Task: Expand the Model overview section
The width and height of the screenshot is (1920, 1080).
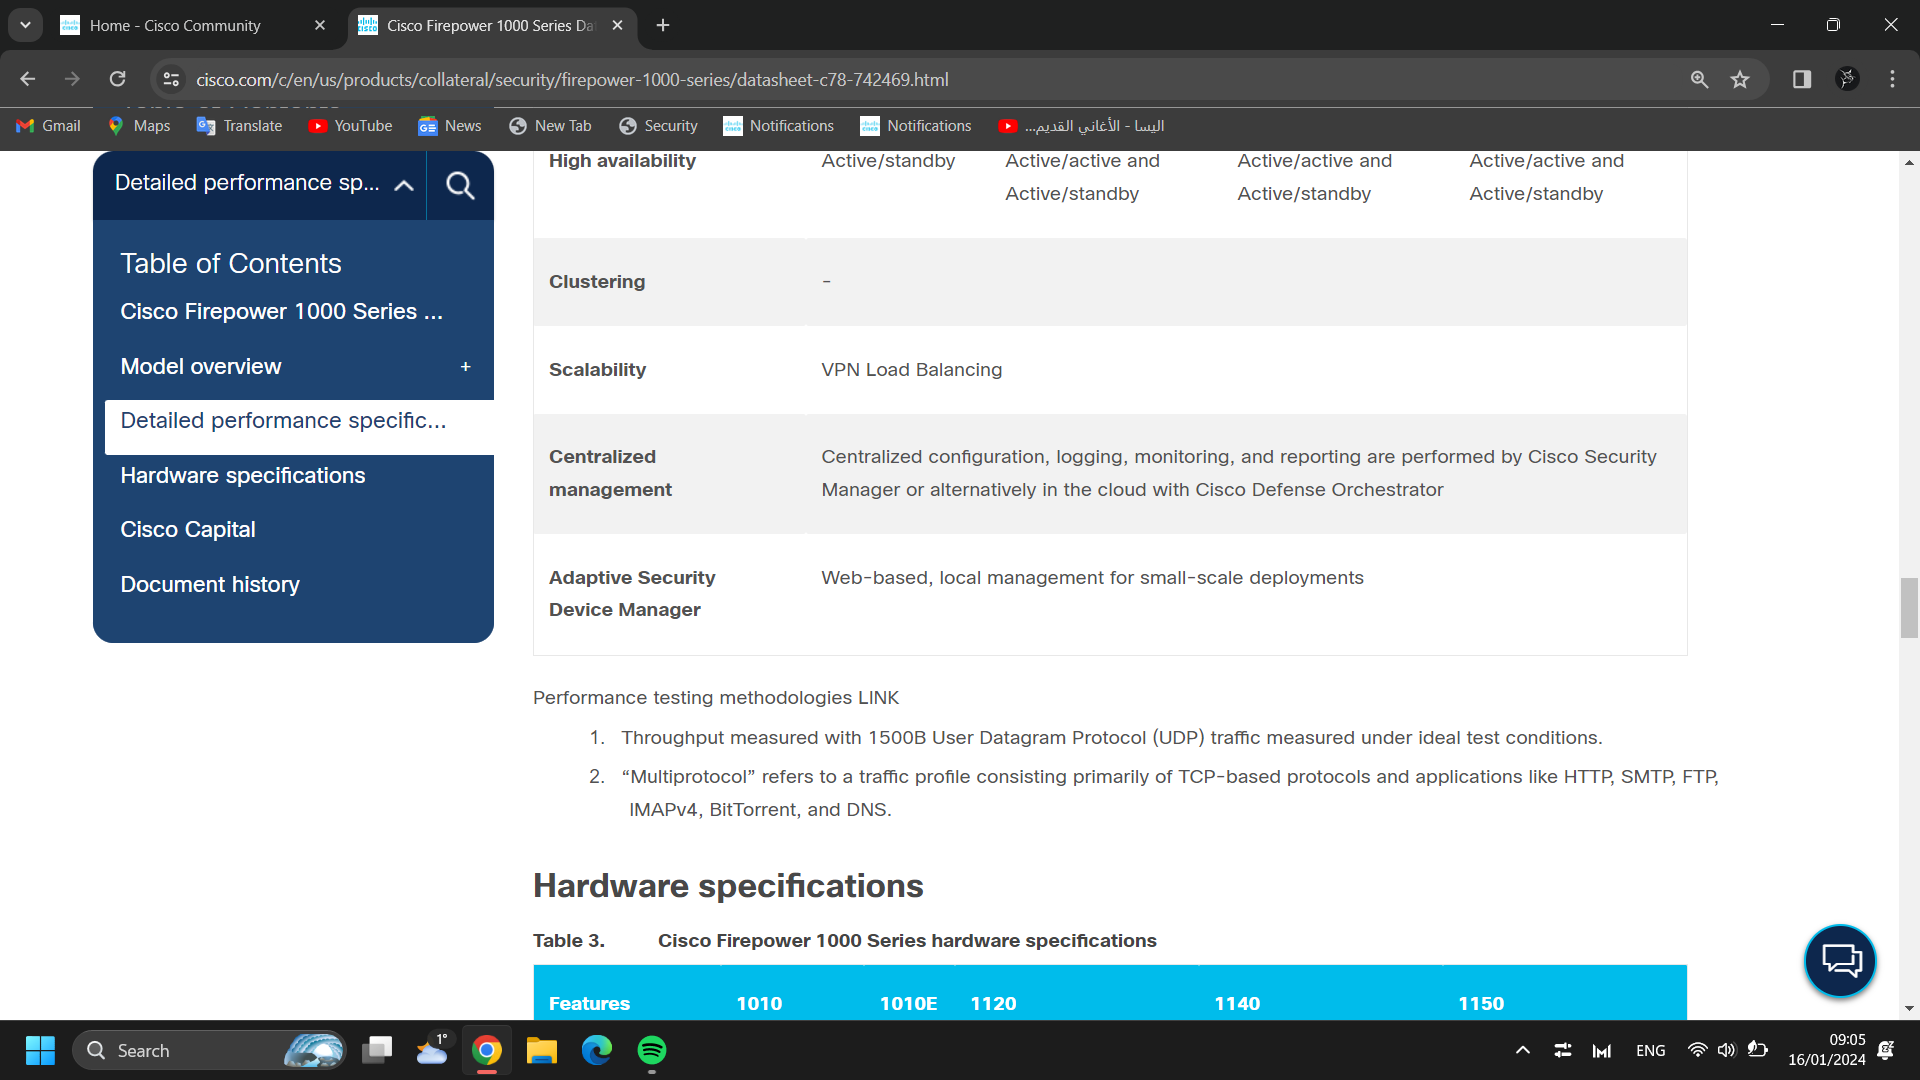Action: [465, 367]
